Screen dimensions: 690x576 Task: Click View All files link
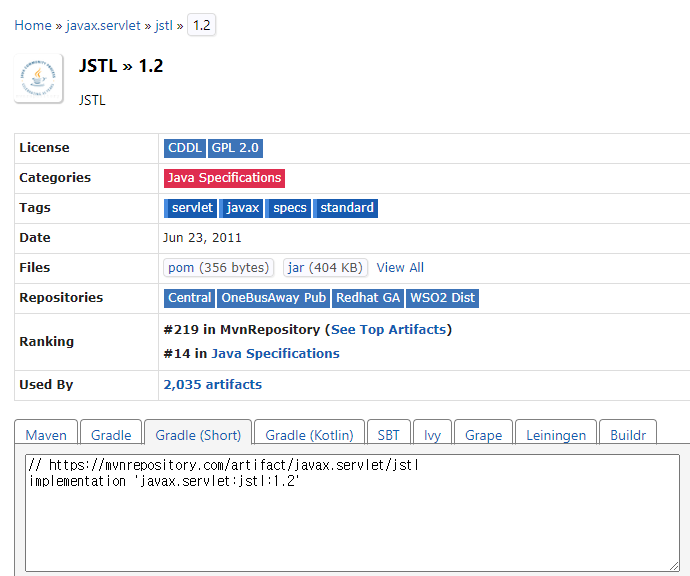[x=400, y=268]
